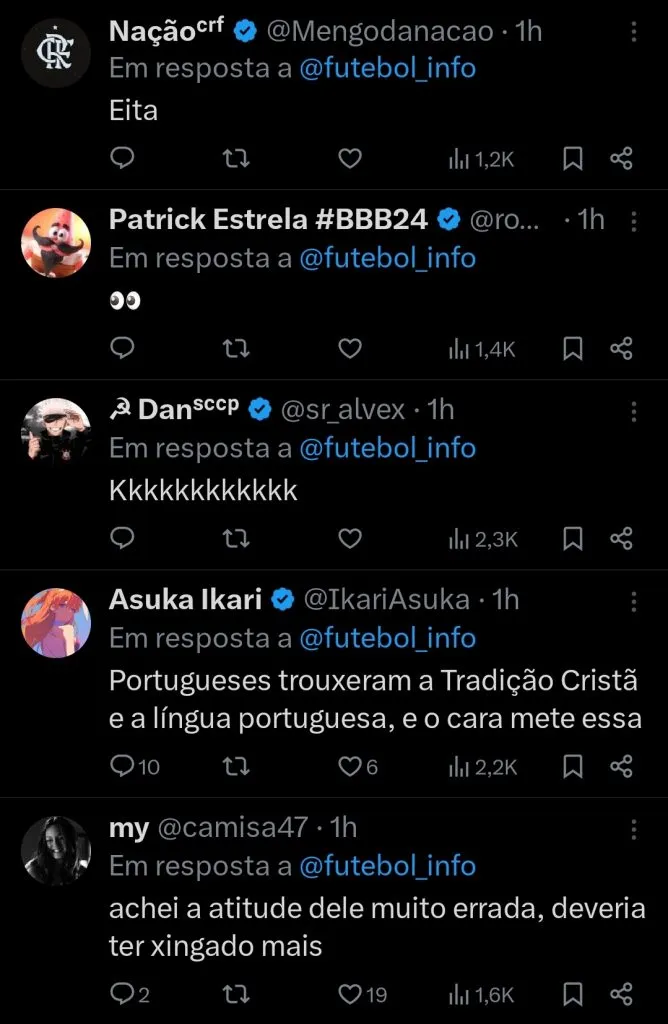The height and width of the screenshot is (1024, 668).
Task: Open @futebol_info link in Patrick Estrela's reply
Action: (387, 258)
